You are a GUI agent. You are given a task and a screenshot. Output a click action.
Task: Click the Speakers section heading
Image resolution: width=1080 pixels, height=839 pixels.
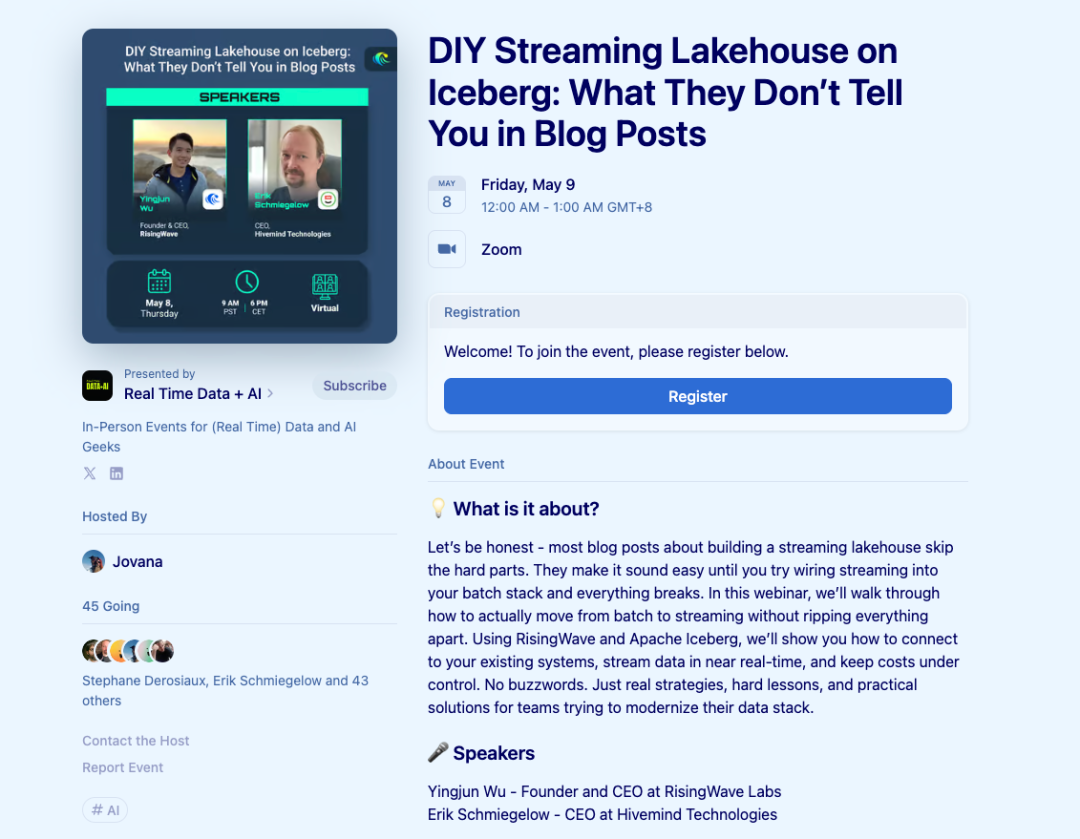[x=493, y=753]
